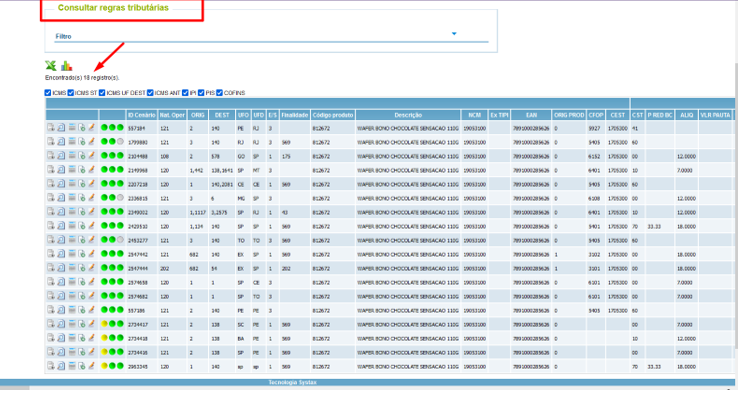Click the CEST column header

[618, 115]
